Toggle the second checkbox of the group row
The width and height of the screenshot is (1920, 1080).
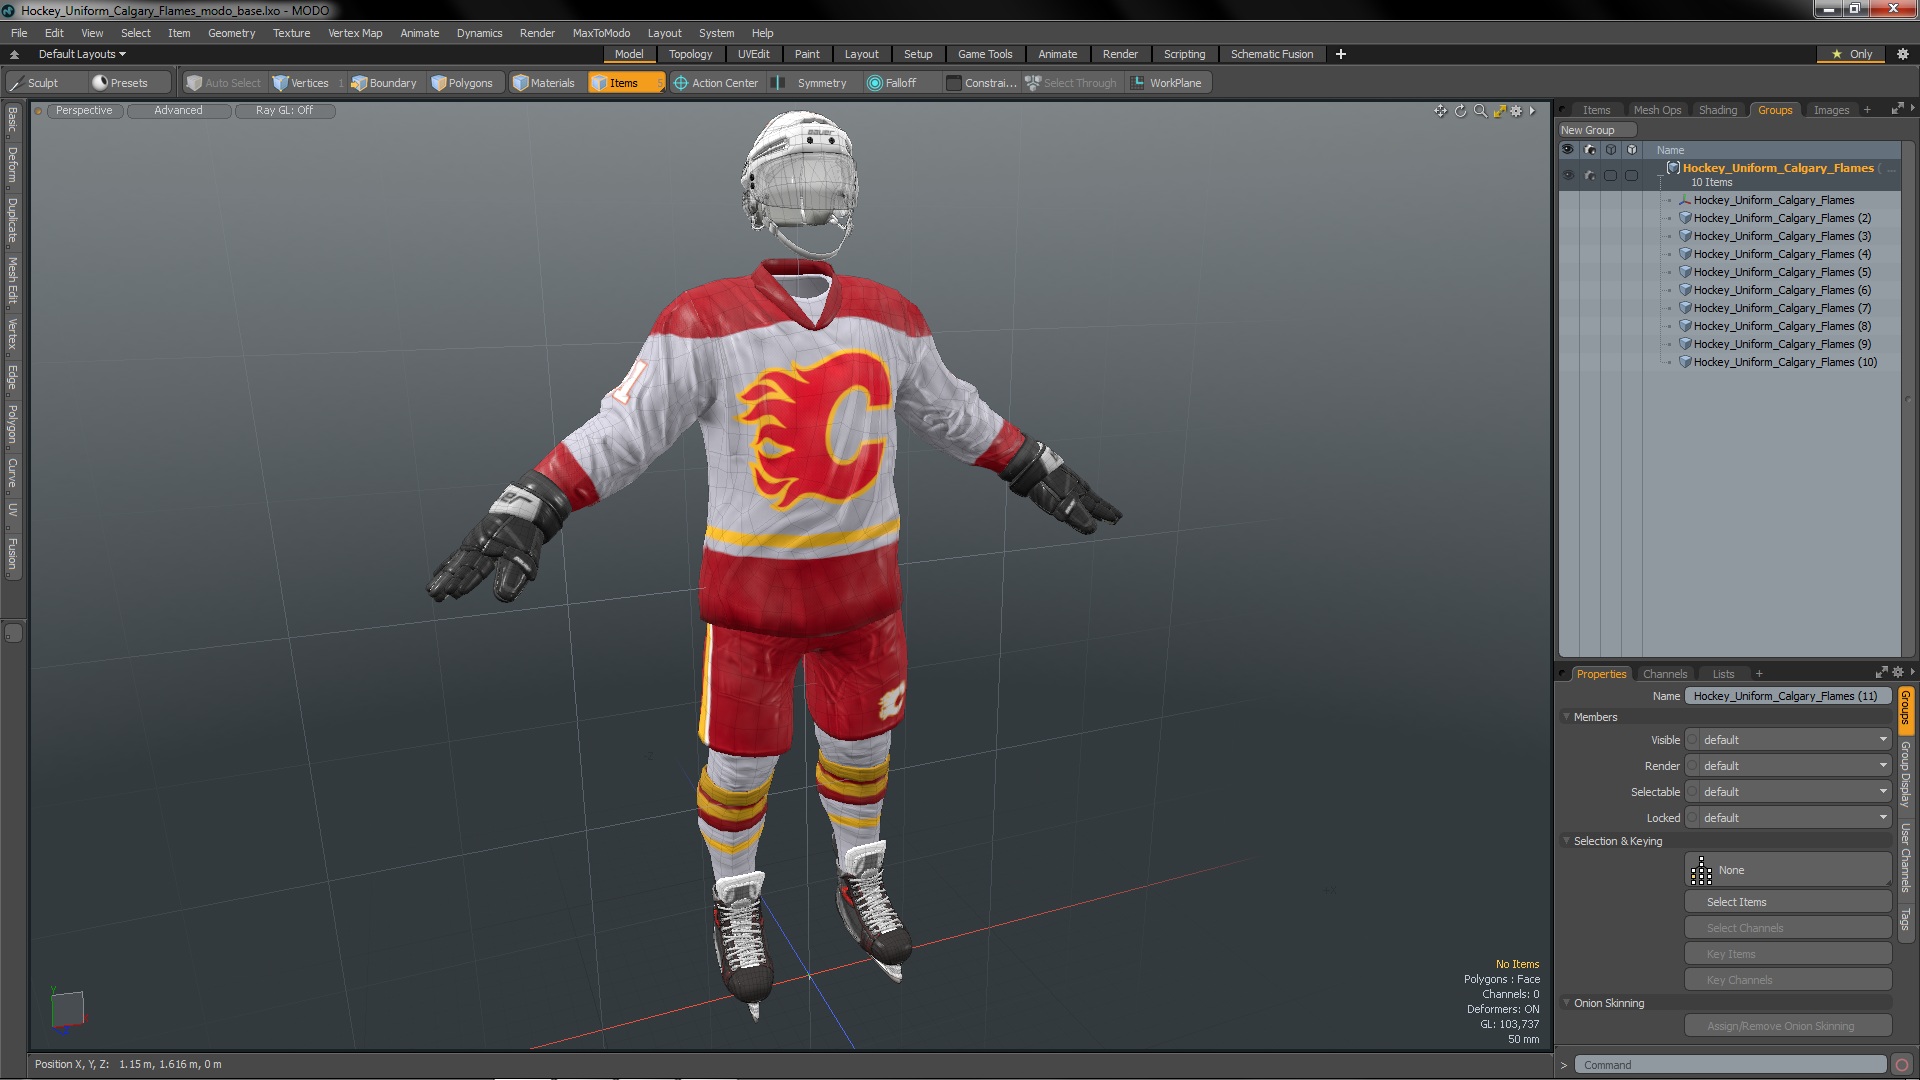pos(1632,175)
